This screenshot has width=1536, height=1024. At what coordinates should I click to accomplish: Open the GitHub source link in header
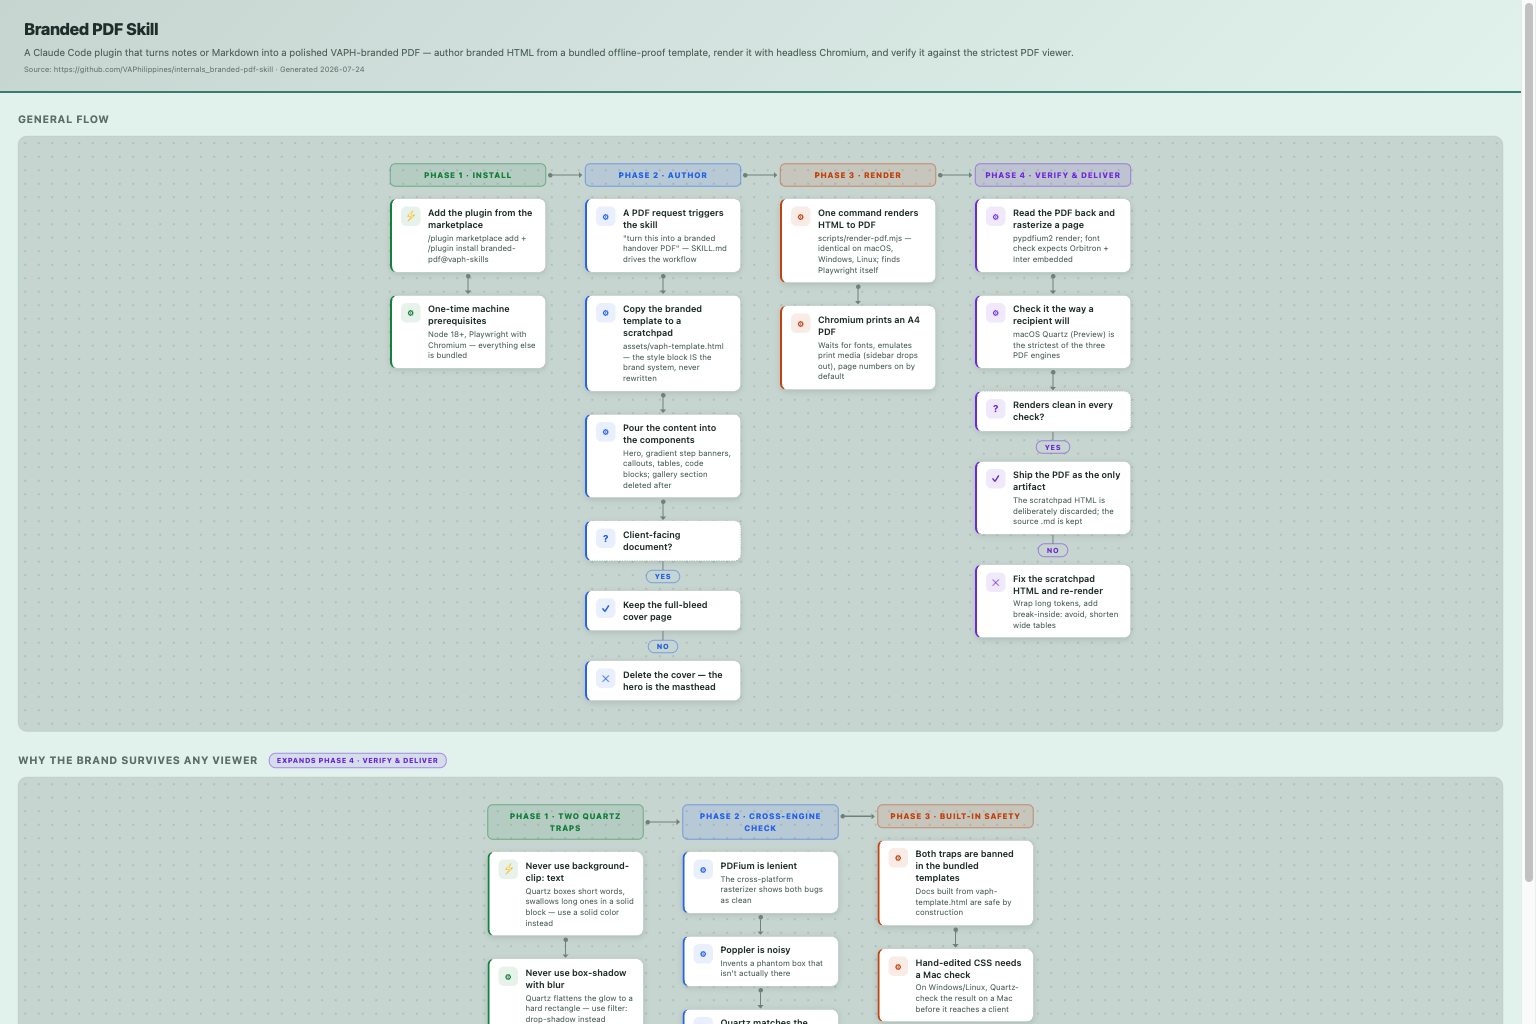163,70
